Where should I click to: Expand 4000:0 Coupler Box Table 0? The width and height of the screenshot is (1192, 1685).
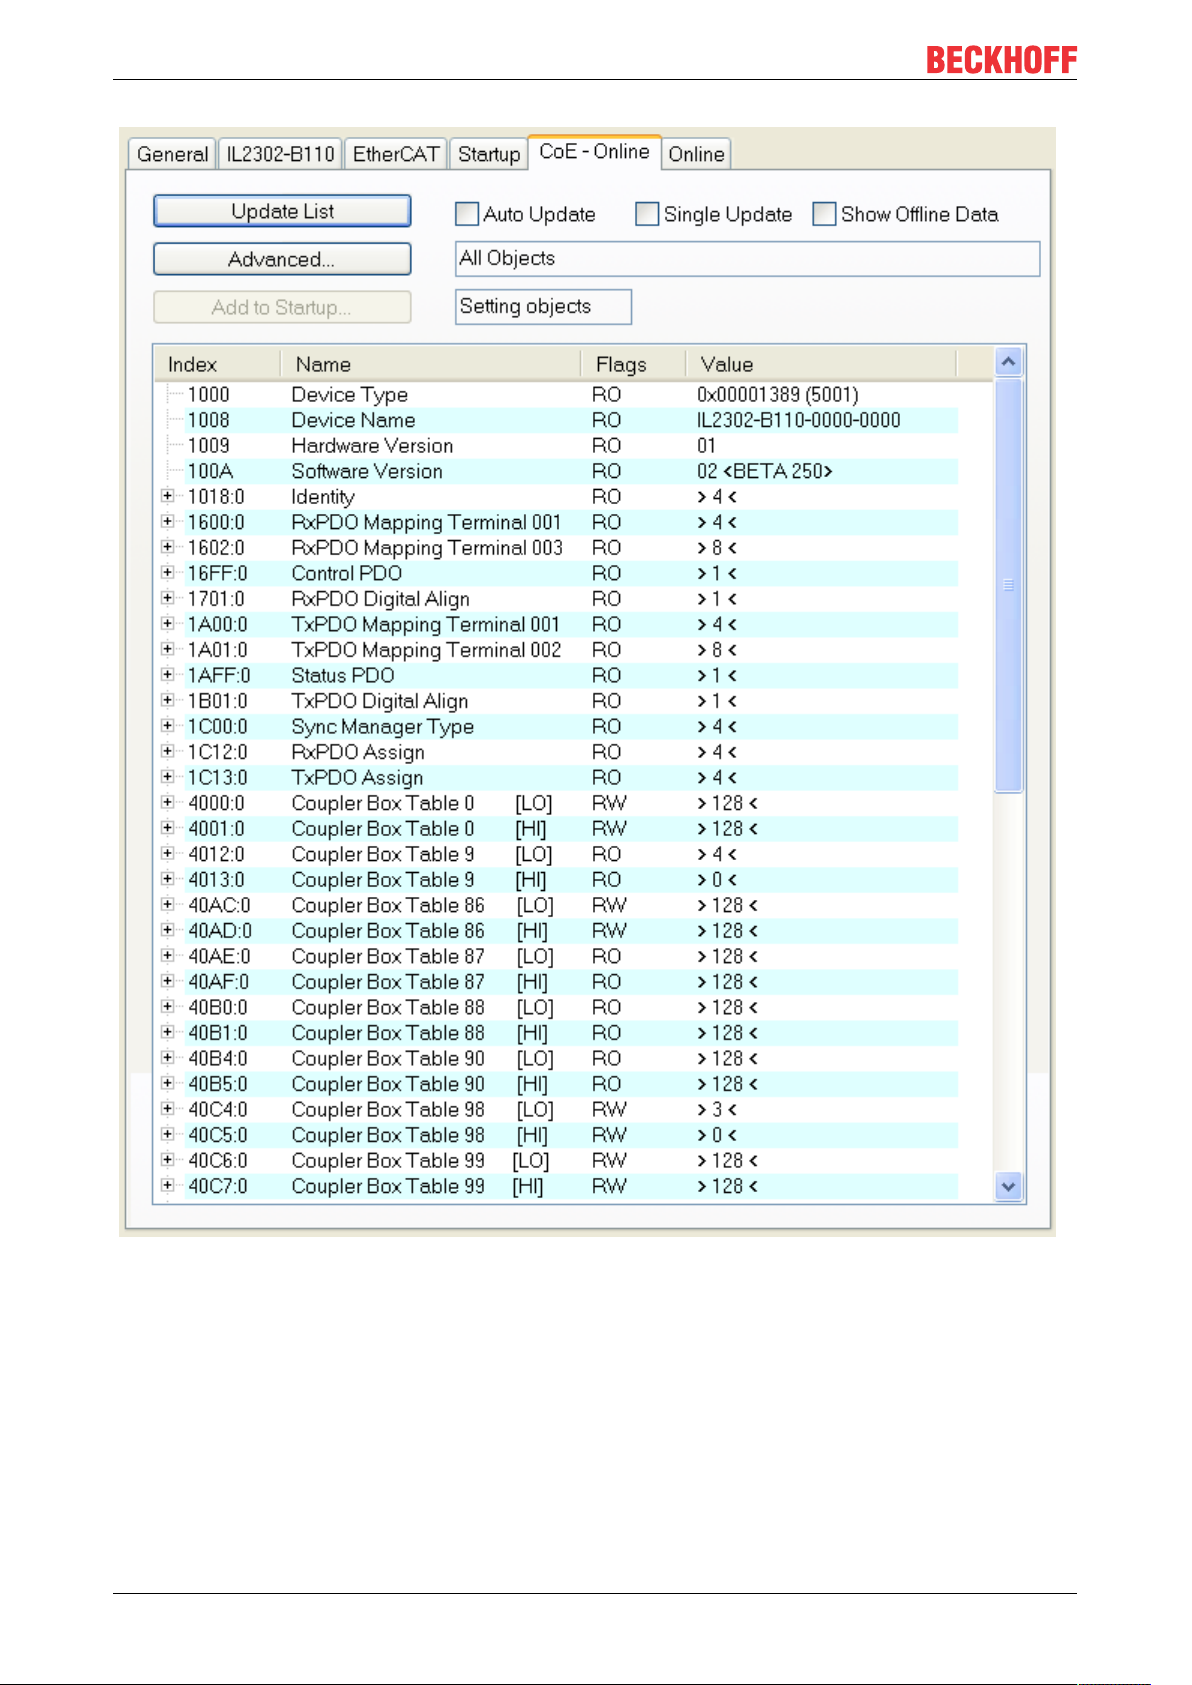(167, 802)
